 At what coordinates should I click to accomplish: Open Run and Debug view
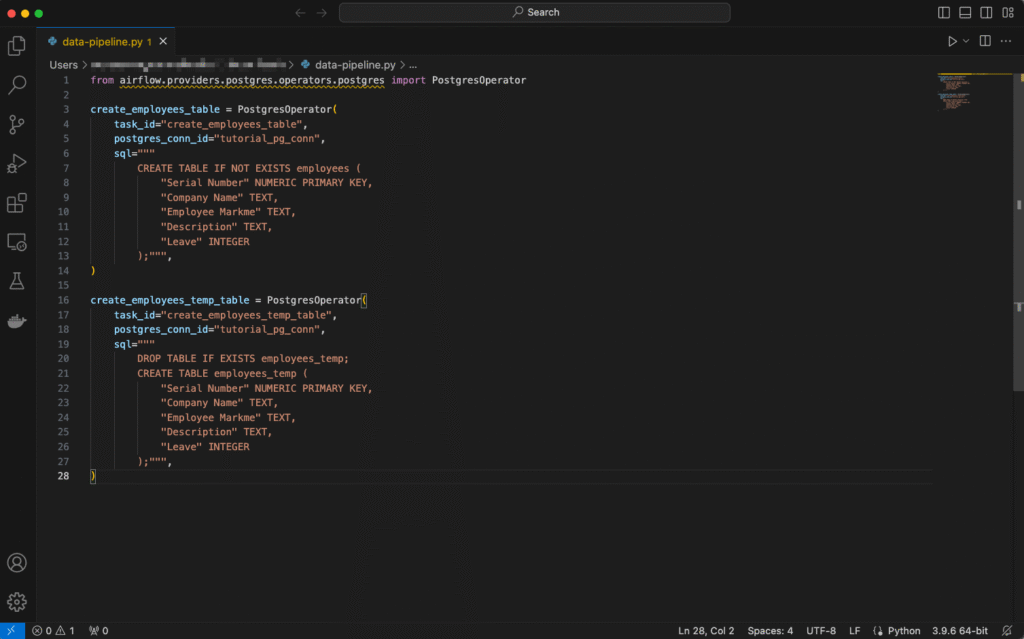pyautogui.click(x=17, y=163)
